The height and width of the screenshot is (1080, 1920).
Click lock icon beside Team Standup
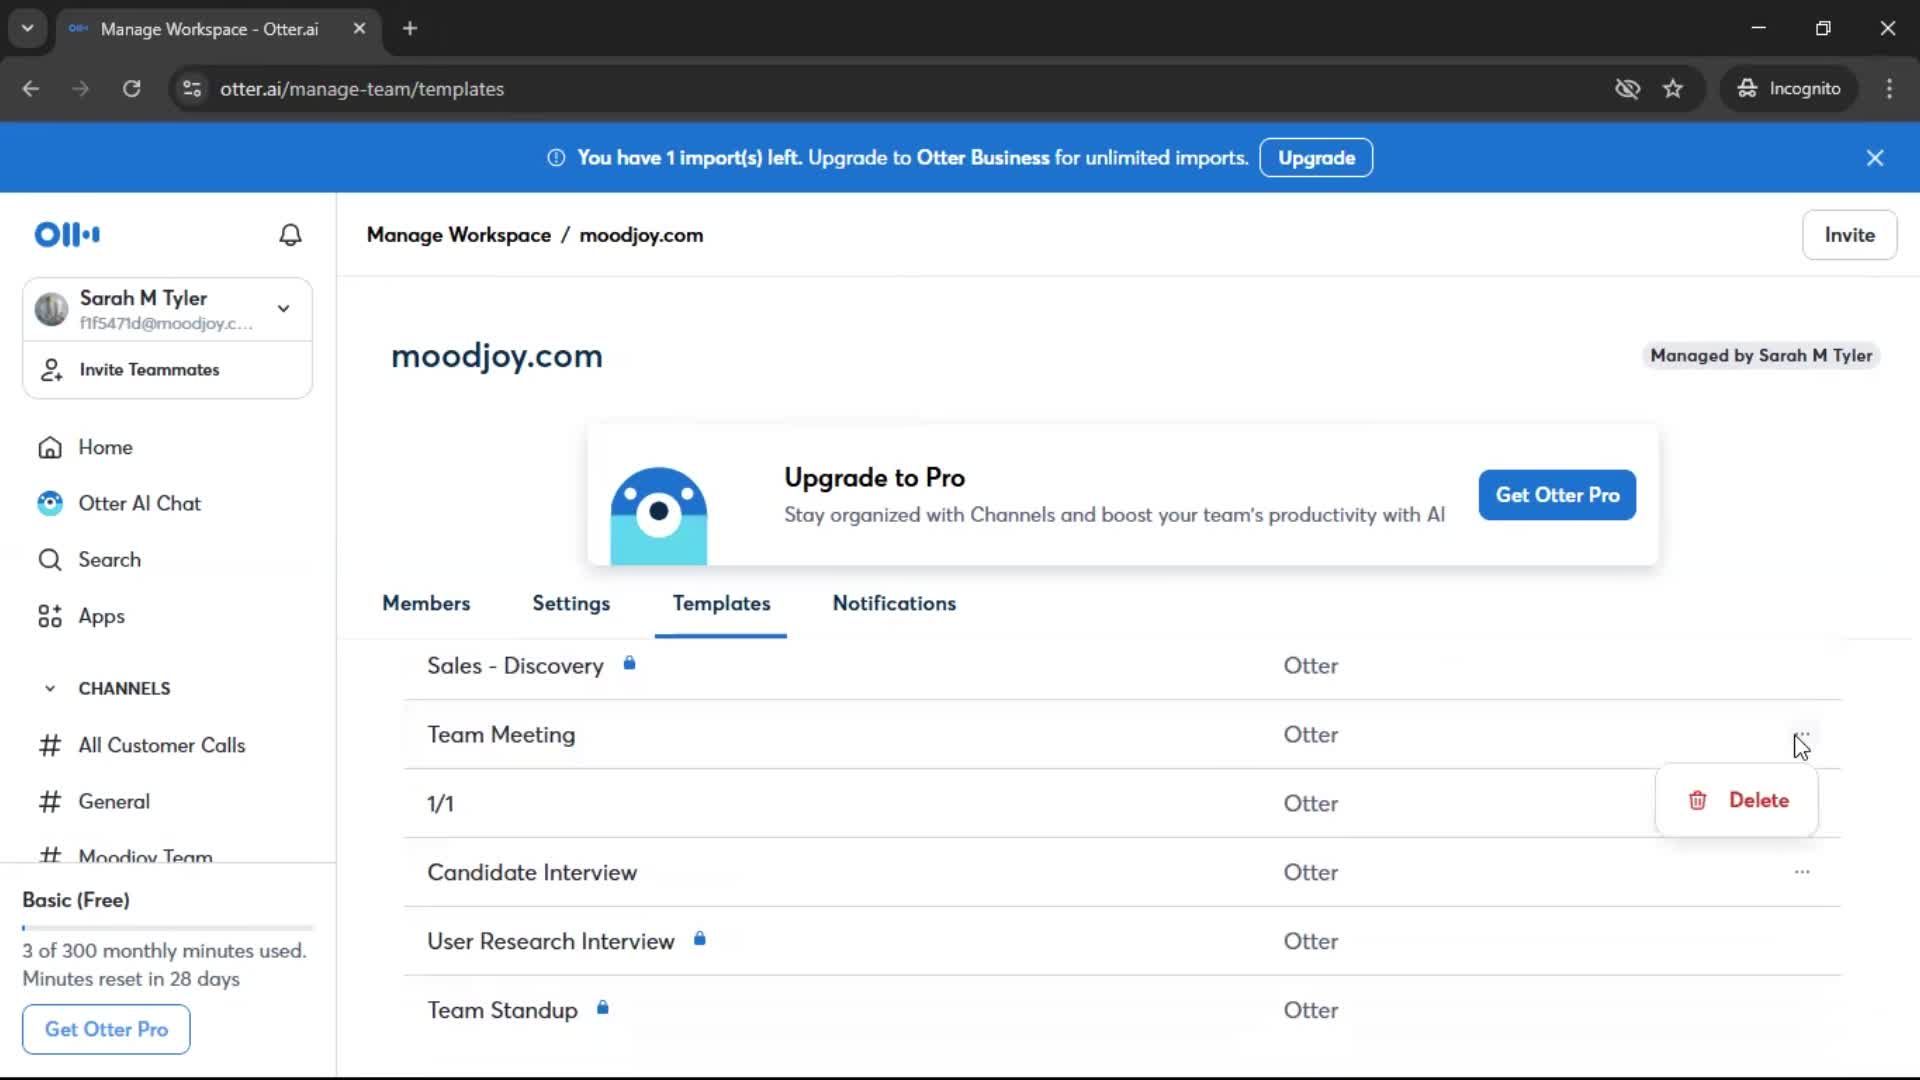point(603,1007)
